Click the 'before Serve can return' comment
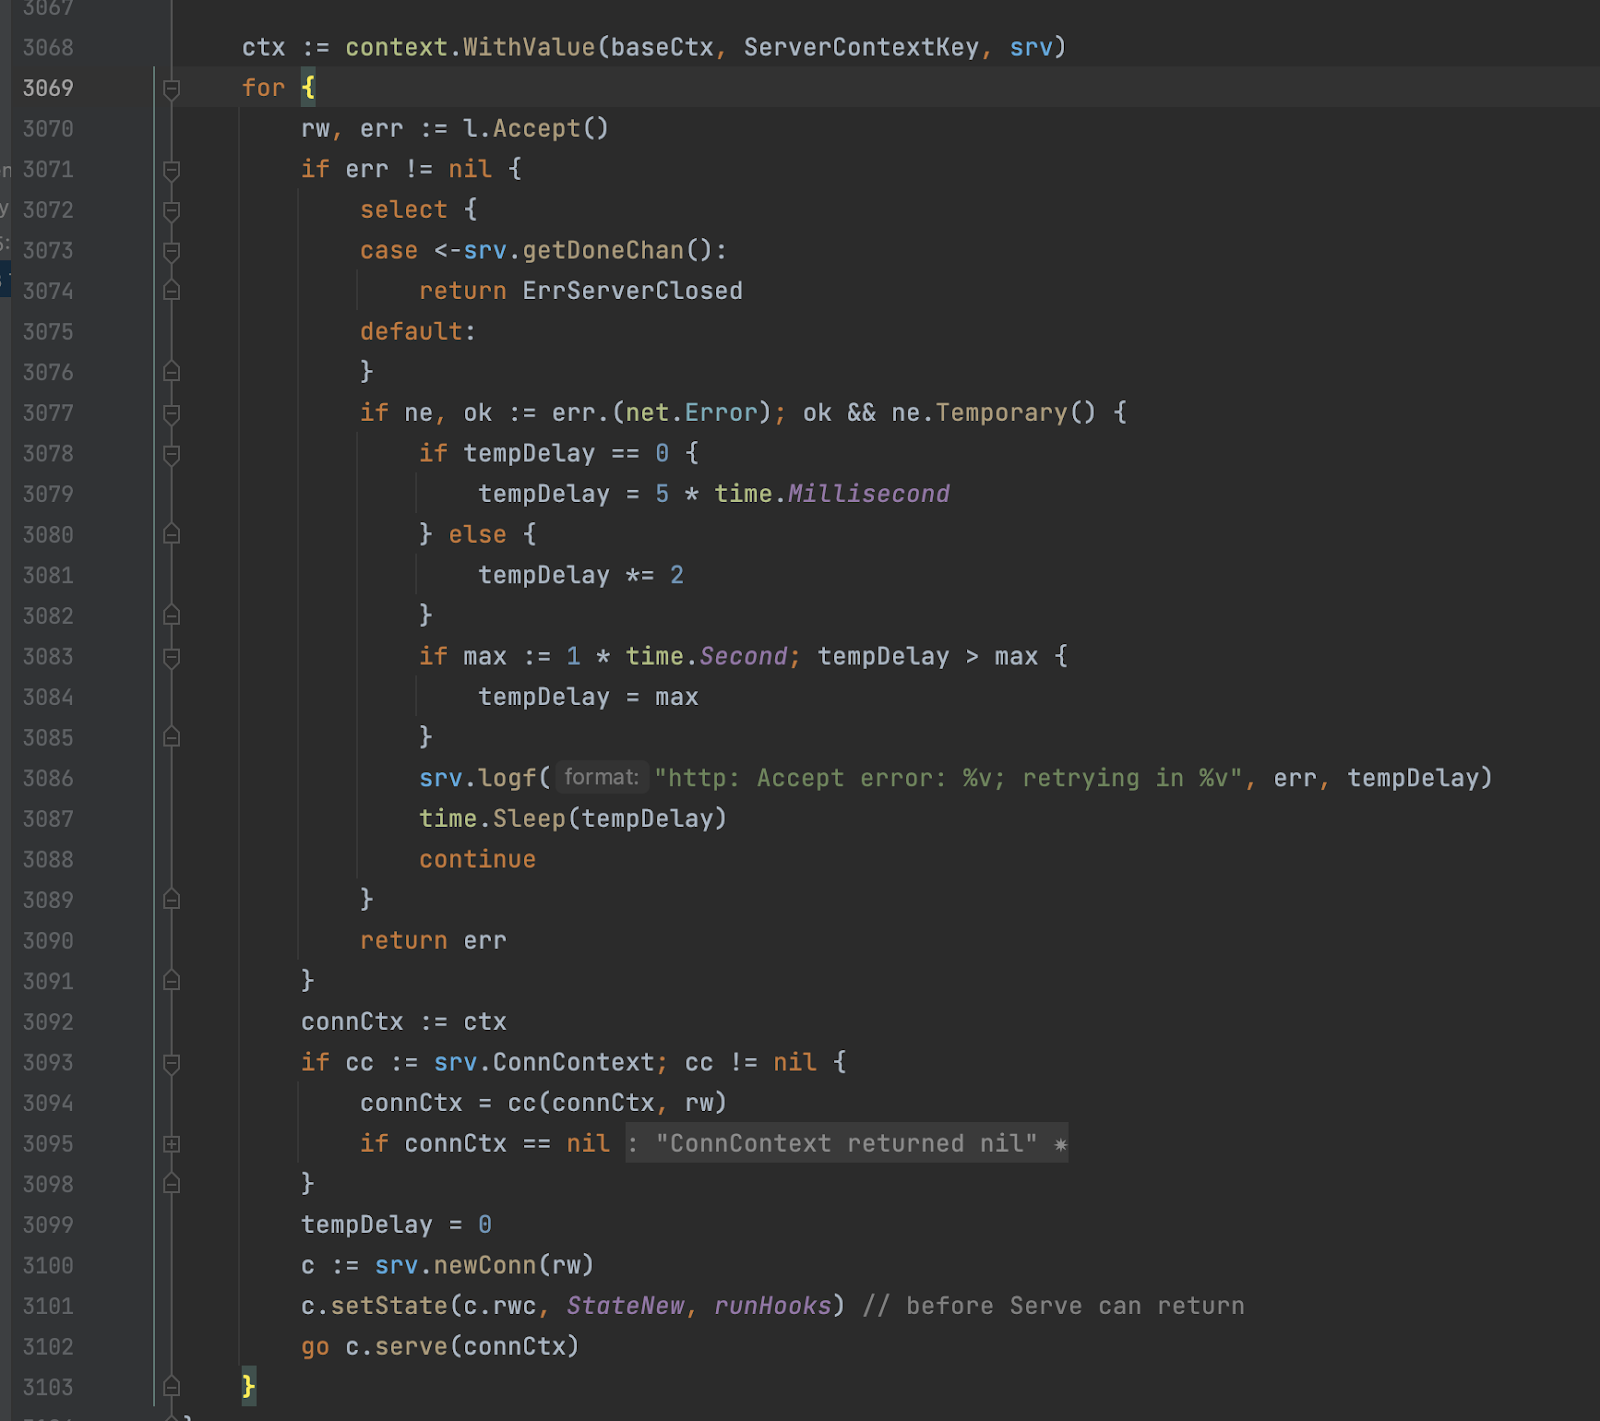1600x1421 pixels. click(1074, 1306)
